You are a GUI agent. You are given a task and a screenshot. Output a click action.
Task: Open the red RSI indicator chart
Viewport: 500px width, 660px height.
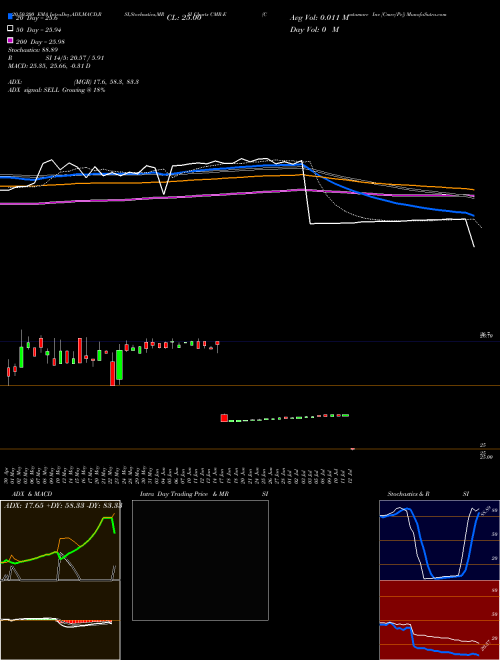(x=439, y=620)
